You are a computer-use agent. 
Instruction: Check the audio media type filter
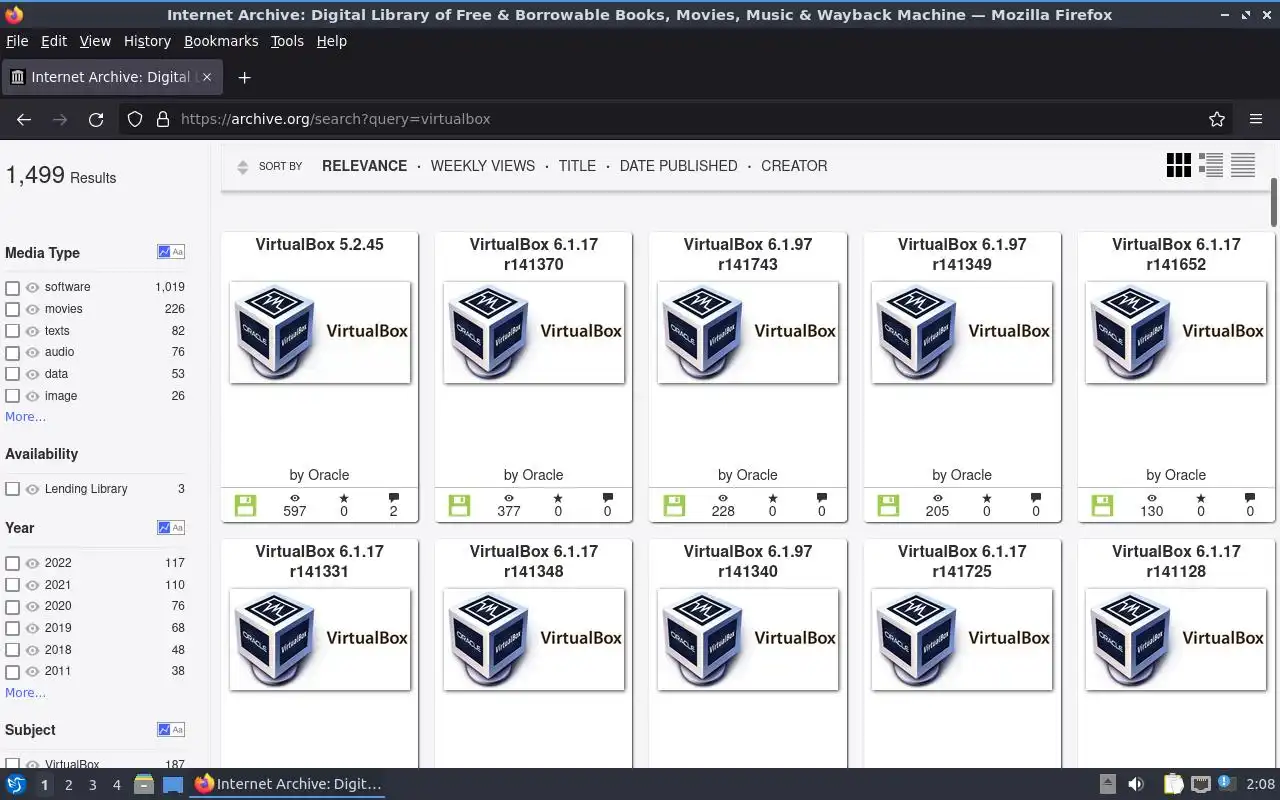pyautogui.click(x=12, y=353)
